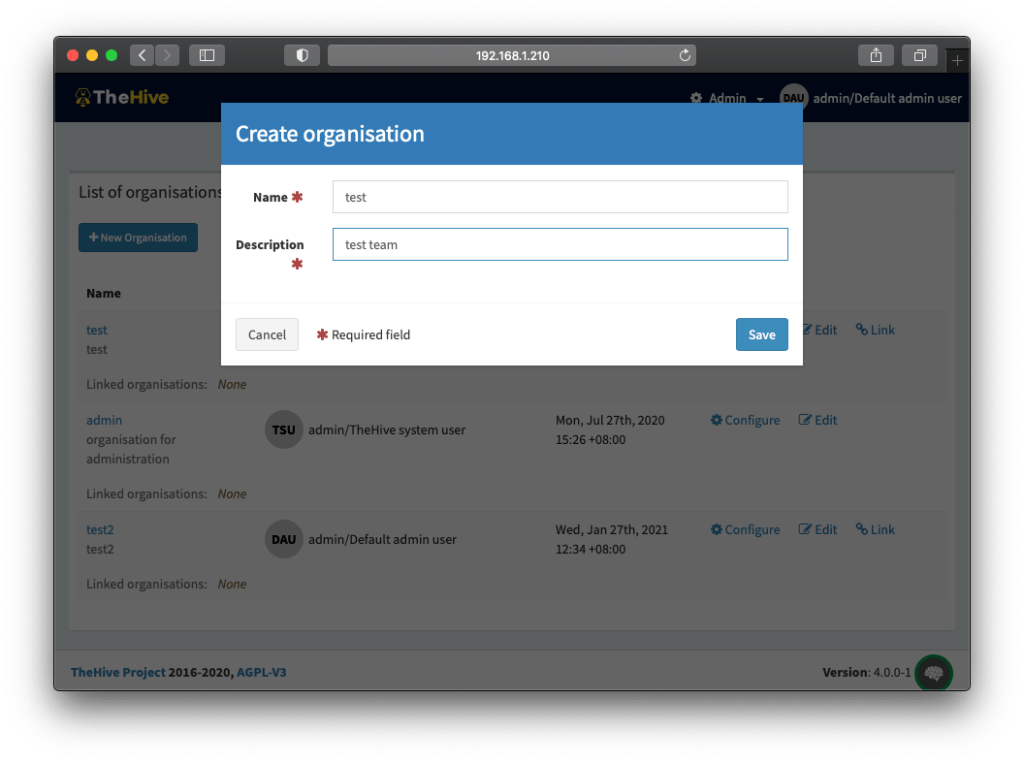Cancel the Create organisation dialog
Screen dimensions: 1024x762
(267, 335)
